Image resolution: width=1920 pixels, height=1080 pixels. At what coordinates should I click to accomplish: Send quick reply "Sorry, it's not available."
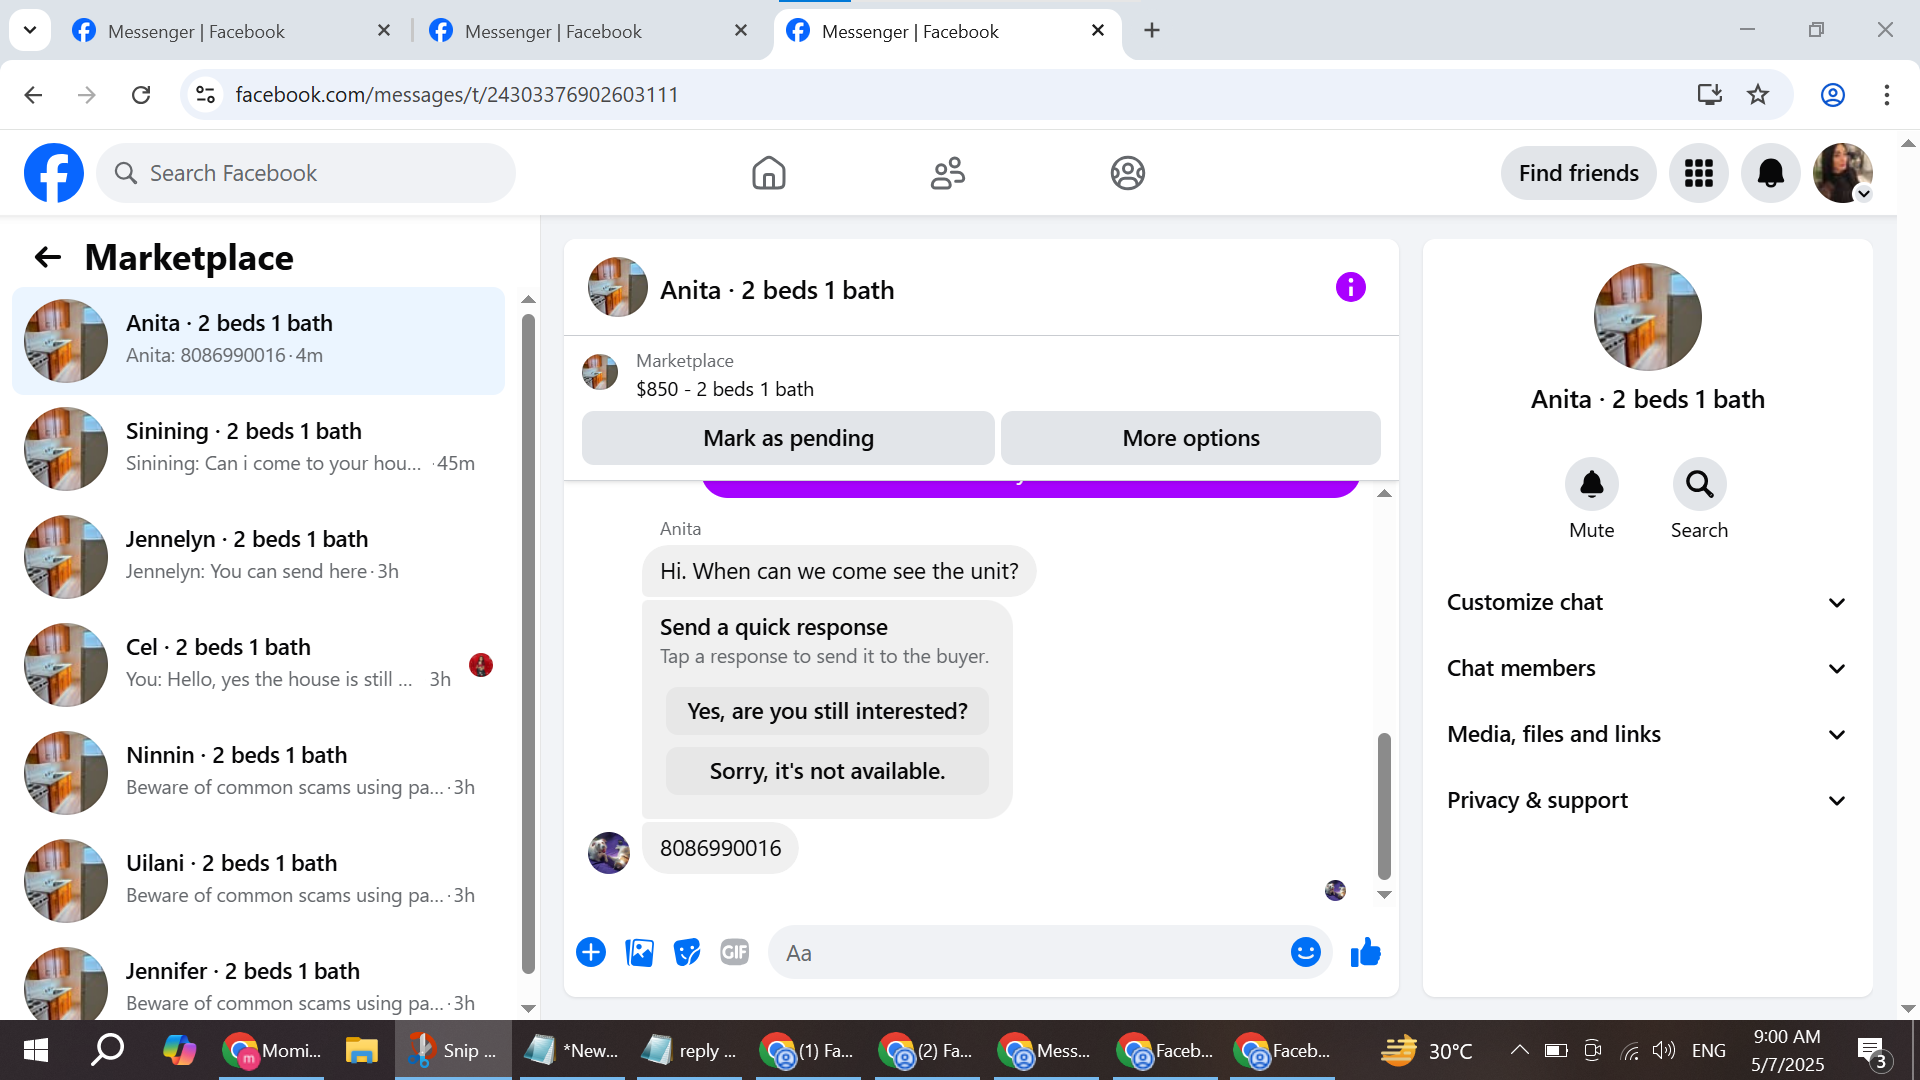(x=827, y=772)
